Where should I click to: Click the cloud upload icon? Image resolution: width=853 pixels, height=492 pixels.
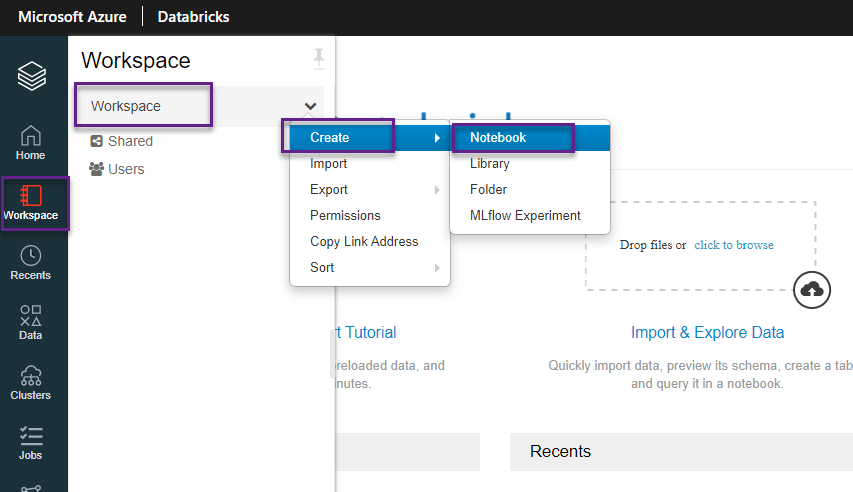click(x=813, y=289)
